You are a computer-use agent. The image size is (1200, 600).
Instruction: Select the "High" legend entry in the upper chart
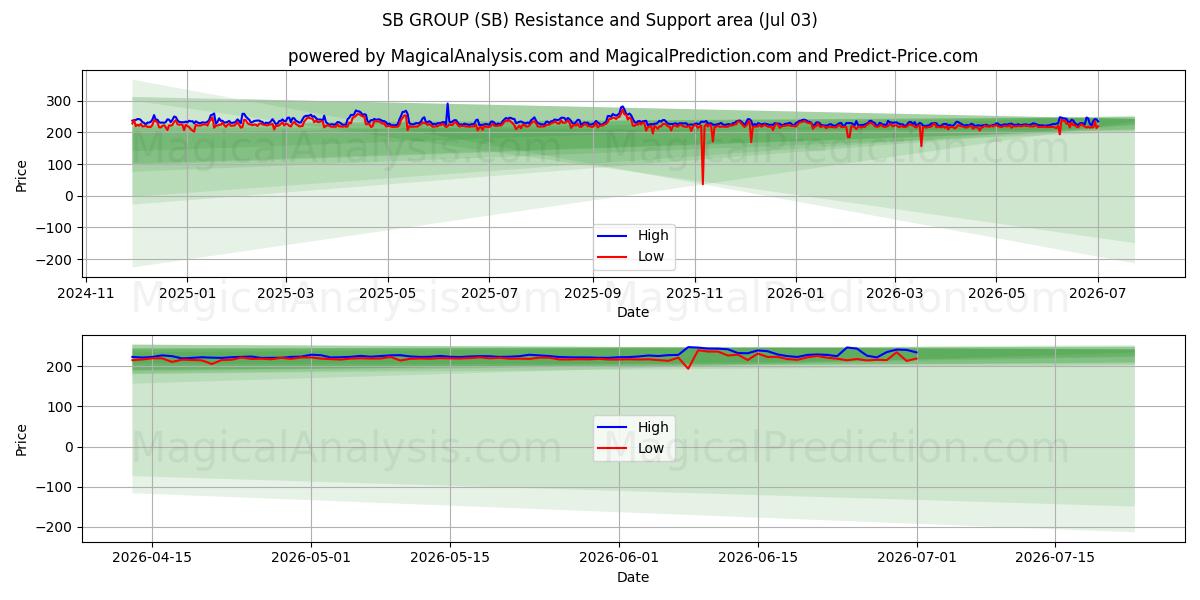pos(653,235)
